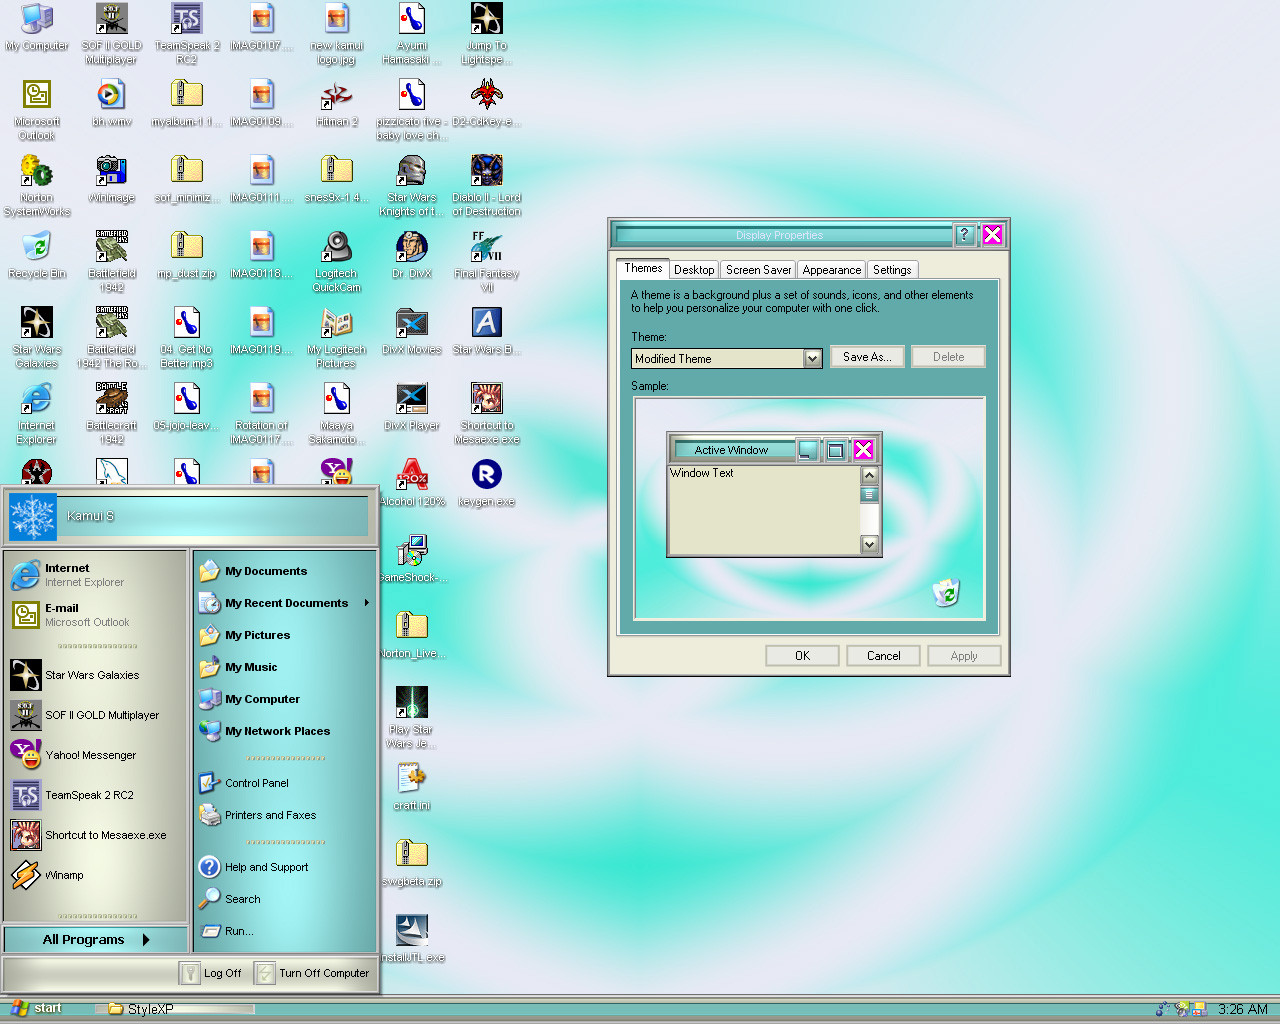This screenshot has width=1280, height=1024.
Task: Launch Hitman 2 desktop shortcut
Action: coord(337,103)
